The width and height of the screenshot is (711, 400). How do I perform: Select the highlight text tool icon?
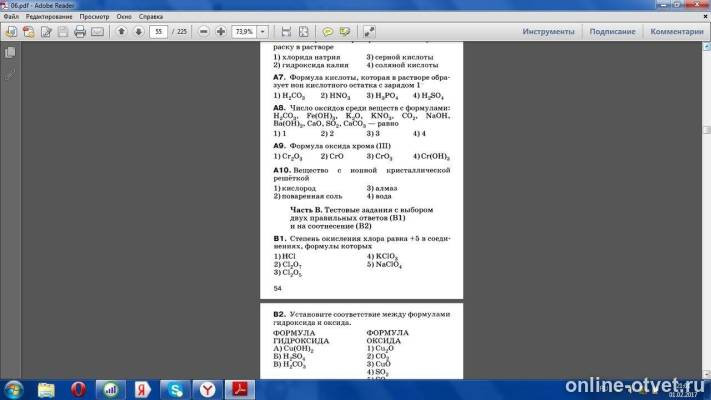pos(345,32)
